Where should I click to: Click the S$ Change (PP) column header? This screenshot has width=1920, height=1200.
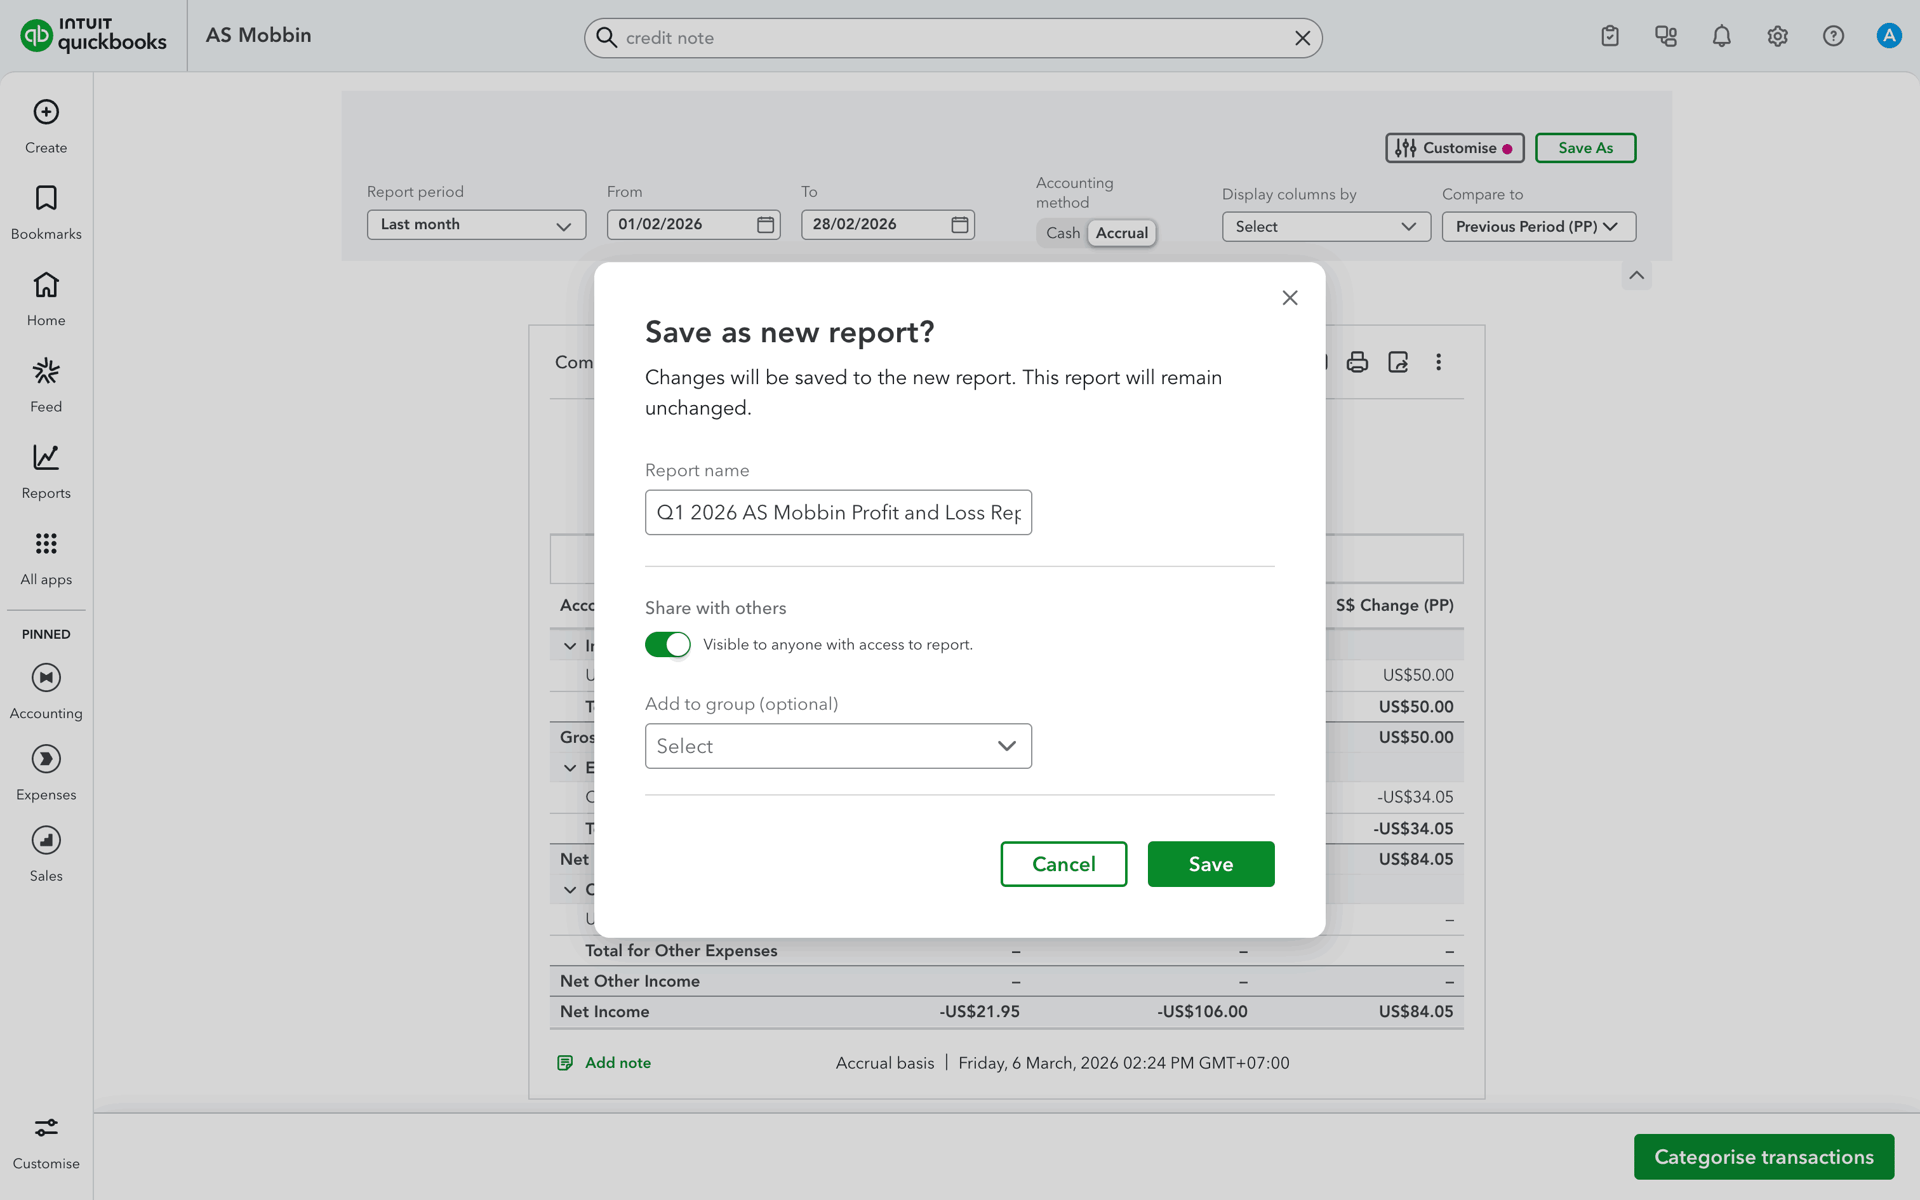point(1394,606)
